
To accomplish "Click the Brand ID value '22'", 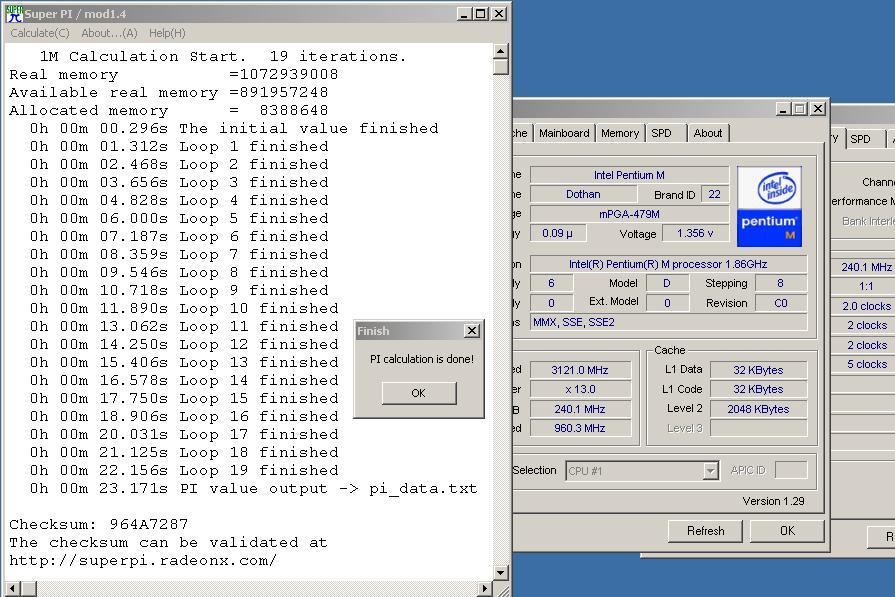I will (715, 194).
